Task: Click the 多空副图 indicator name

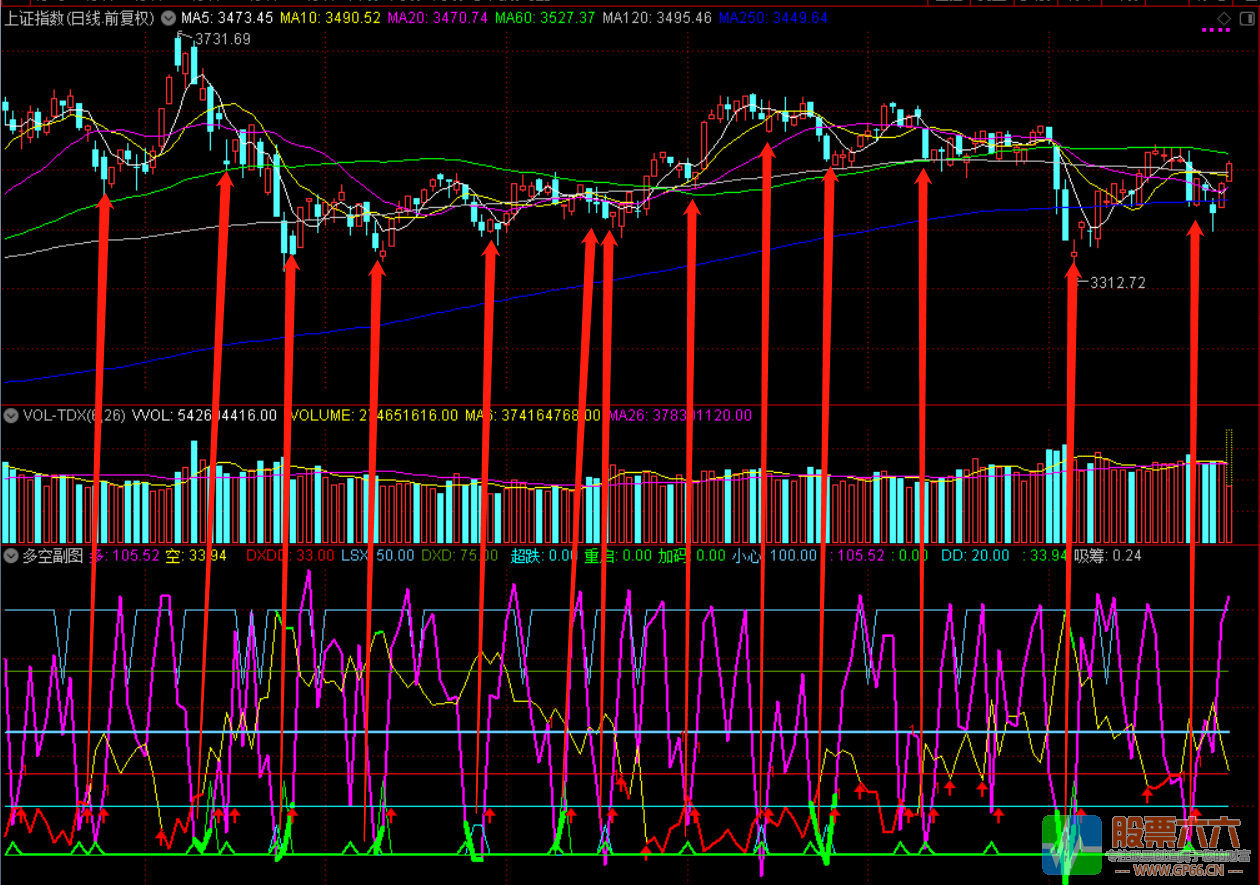Action: click(x=54, y=555)
